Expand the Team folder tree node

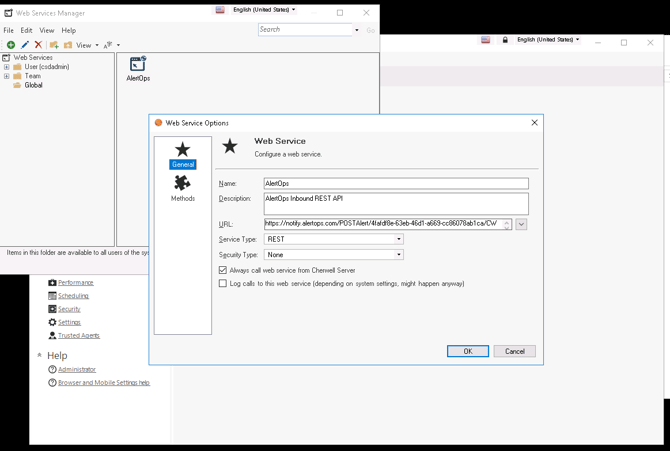(7, 76)
